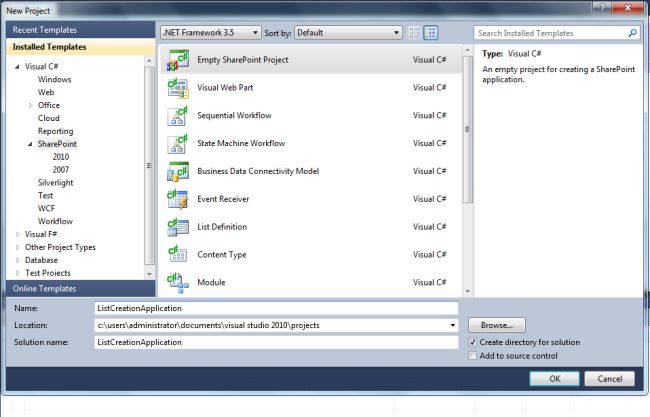This screenshot has height=417, width=650.
Task: Select the 2007 SharePoint node
Action: [x=61, y=170]
